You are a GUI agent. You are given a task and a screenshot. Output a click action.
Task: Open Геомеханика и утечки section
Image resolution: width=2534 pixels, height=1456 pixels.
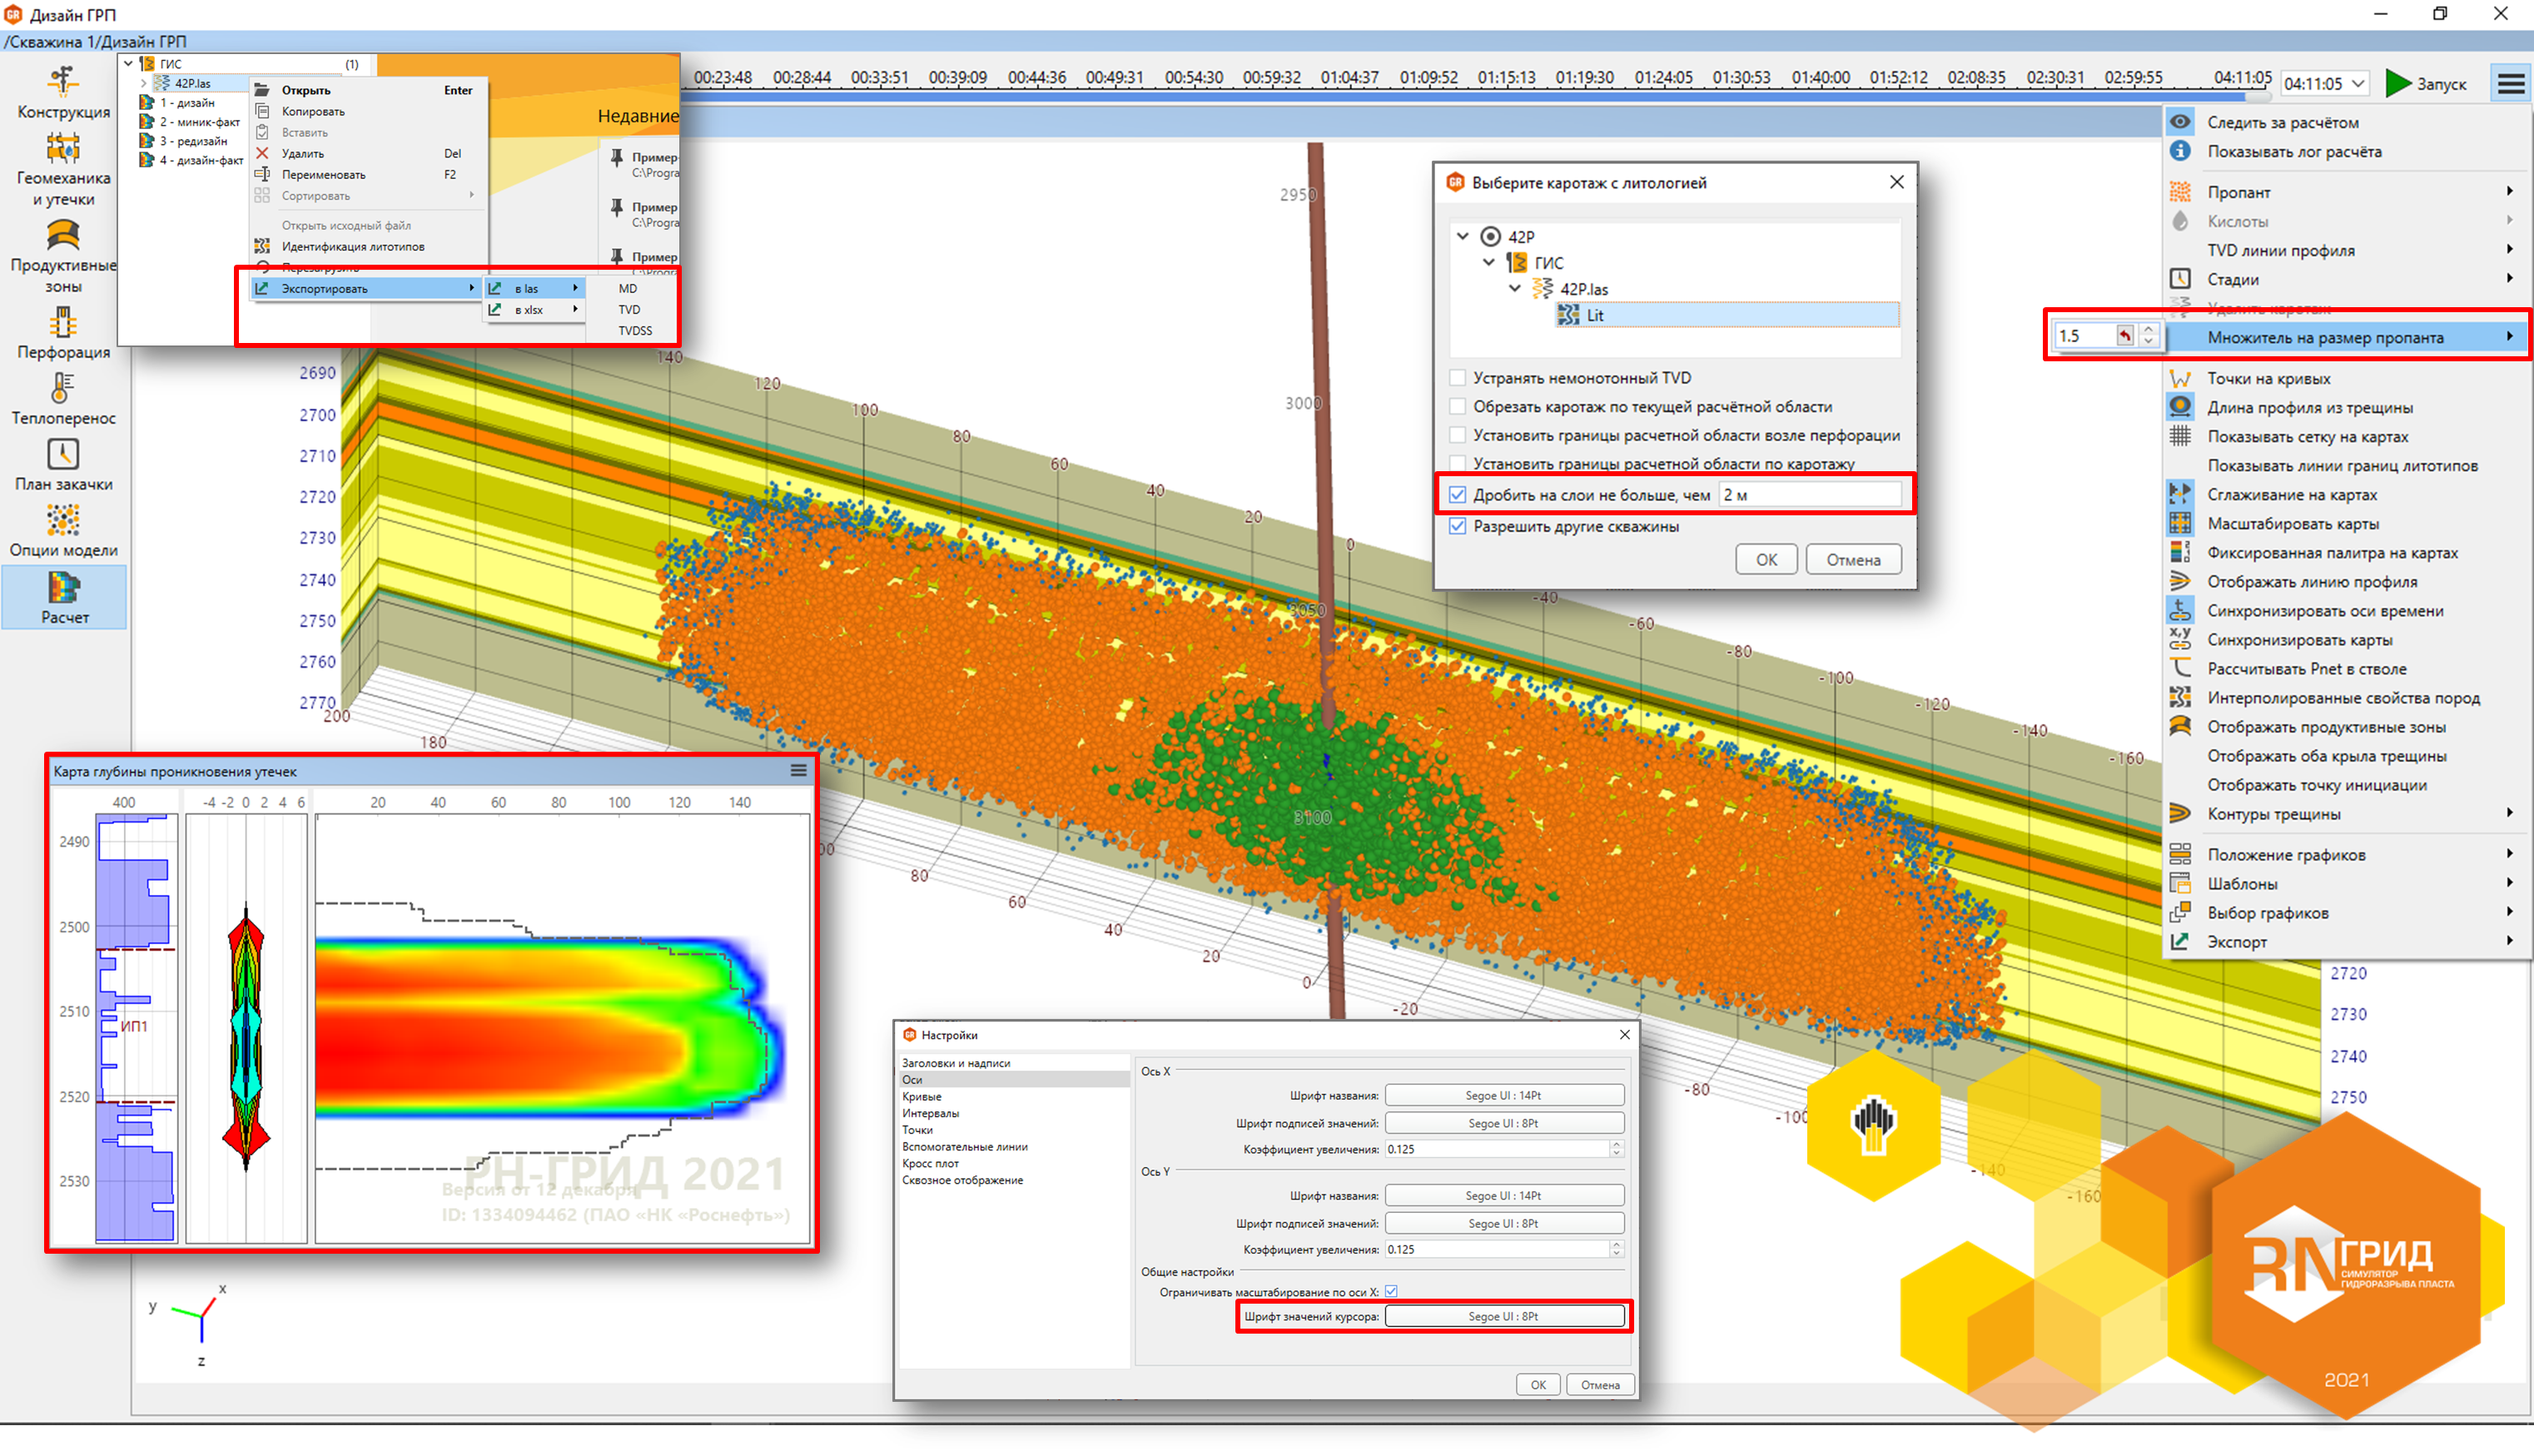point(63,170)
